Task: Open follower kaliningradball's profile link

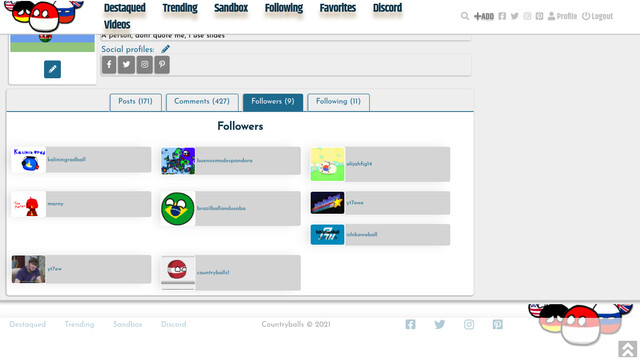Action: [67, 160]
